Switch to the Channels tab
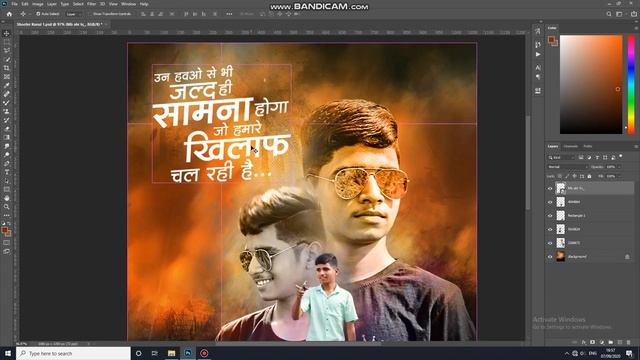Screen dimensions: 640x360 tap(570, 146)
